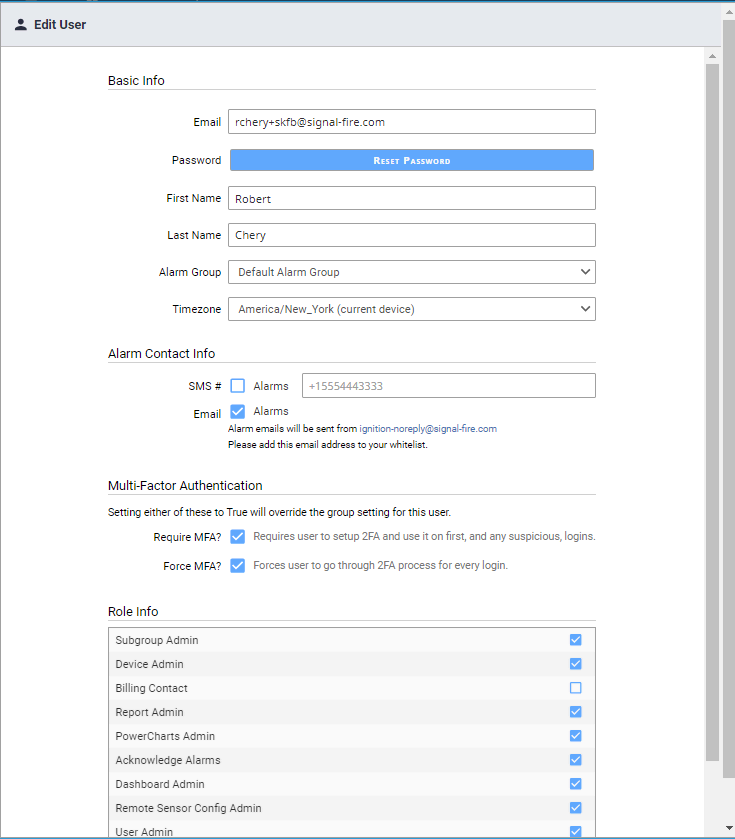The height and width of the screenshot is (839, 735).
Task: Uncheck the Remote Sensor Config Admin role
Action: click(x=576, y=808)
